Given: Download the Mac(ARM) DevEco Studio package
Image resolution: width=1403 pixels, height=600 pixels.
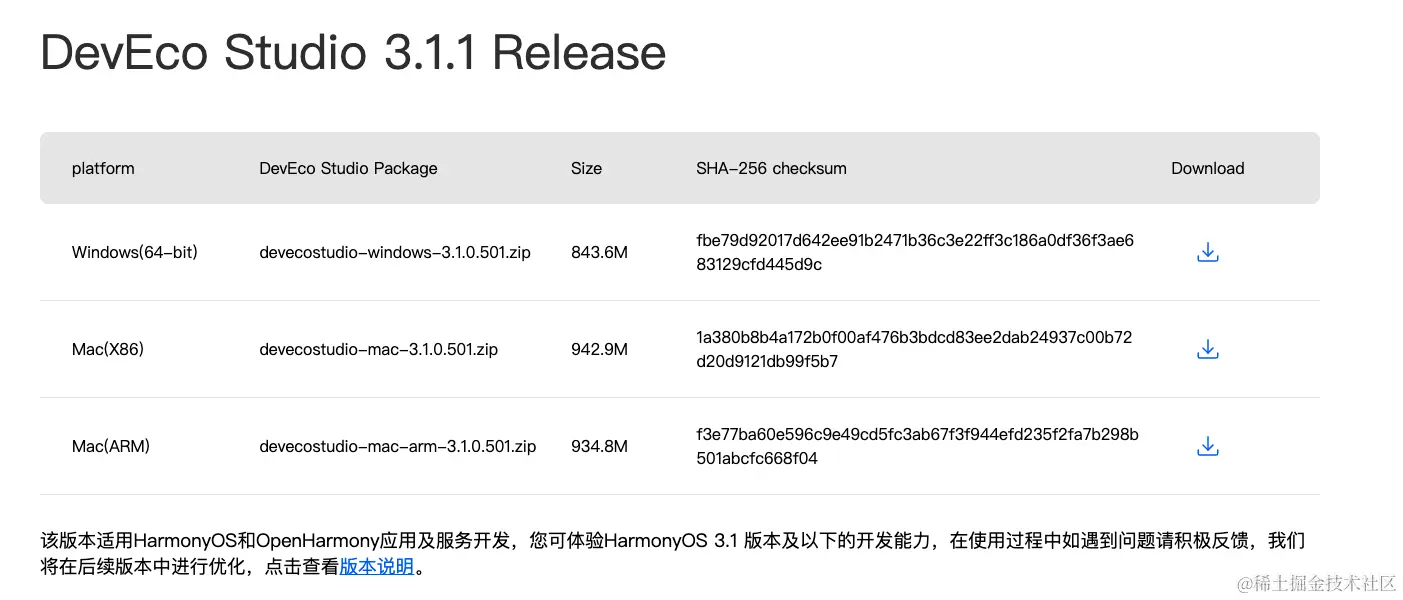Looking at the screenshot, I should click(1207, 446).
